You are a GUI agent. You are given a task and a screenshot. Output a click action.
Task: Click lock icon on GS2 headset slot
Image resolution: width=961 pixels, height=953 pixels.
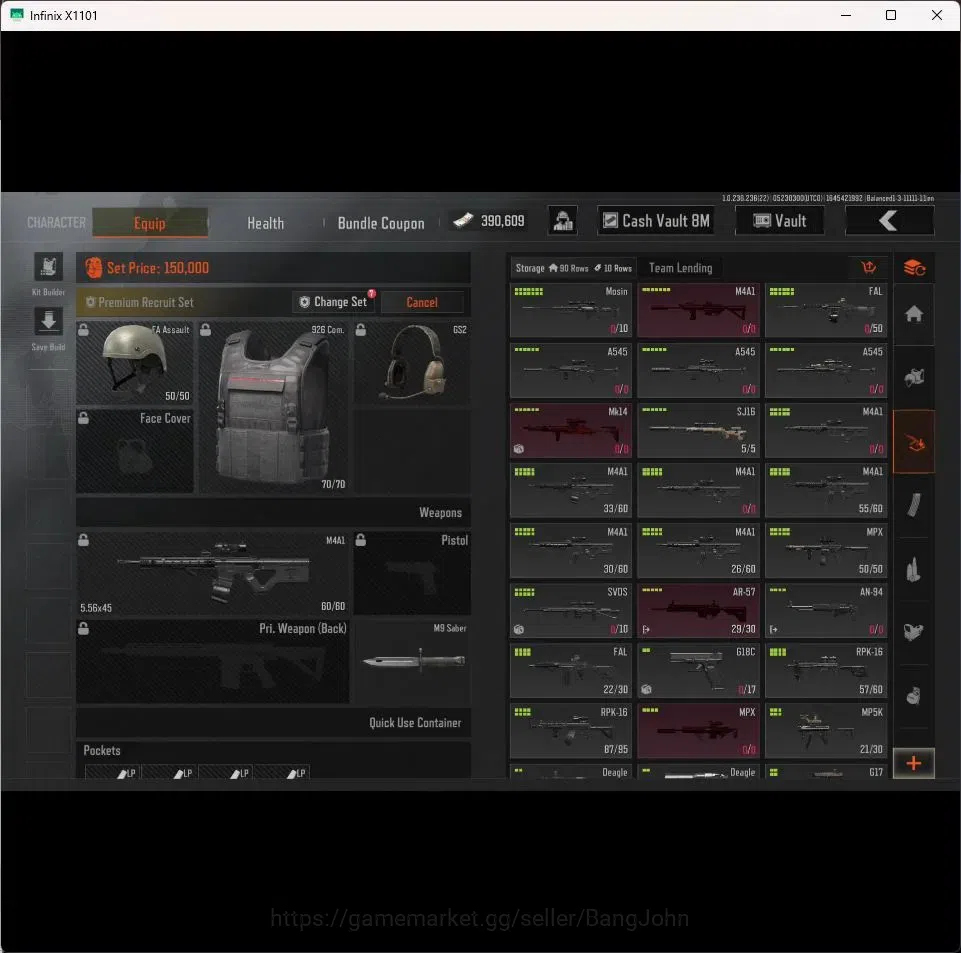361,330
